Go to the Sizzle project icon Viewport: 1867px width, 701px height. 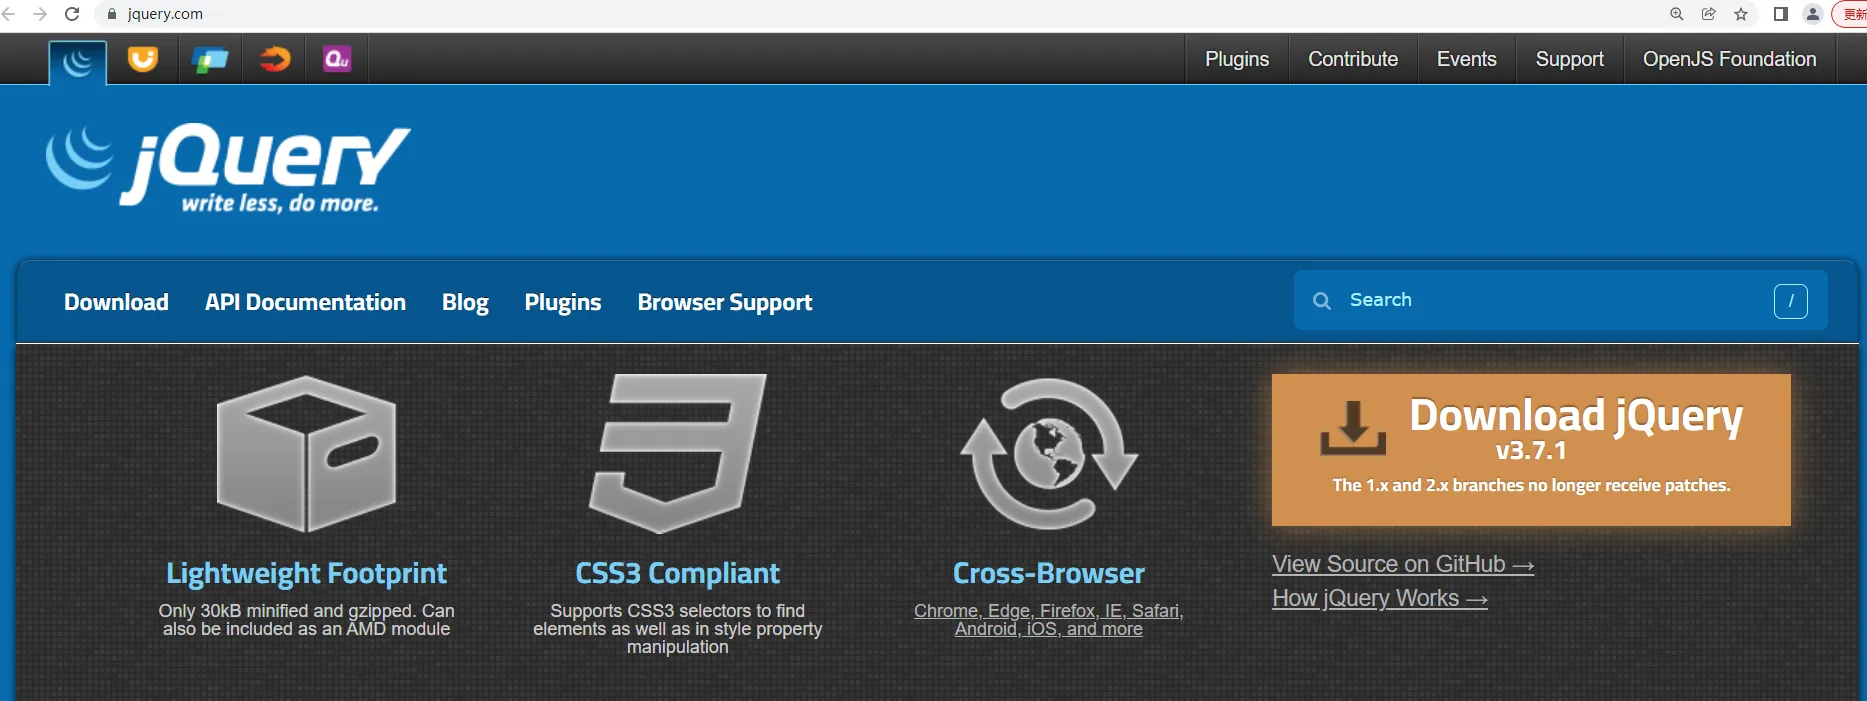(x=275, y=60)
